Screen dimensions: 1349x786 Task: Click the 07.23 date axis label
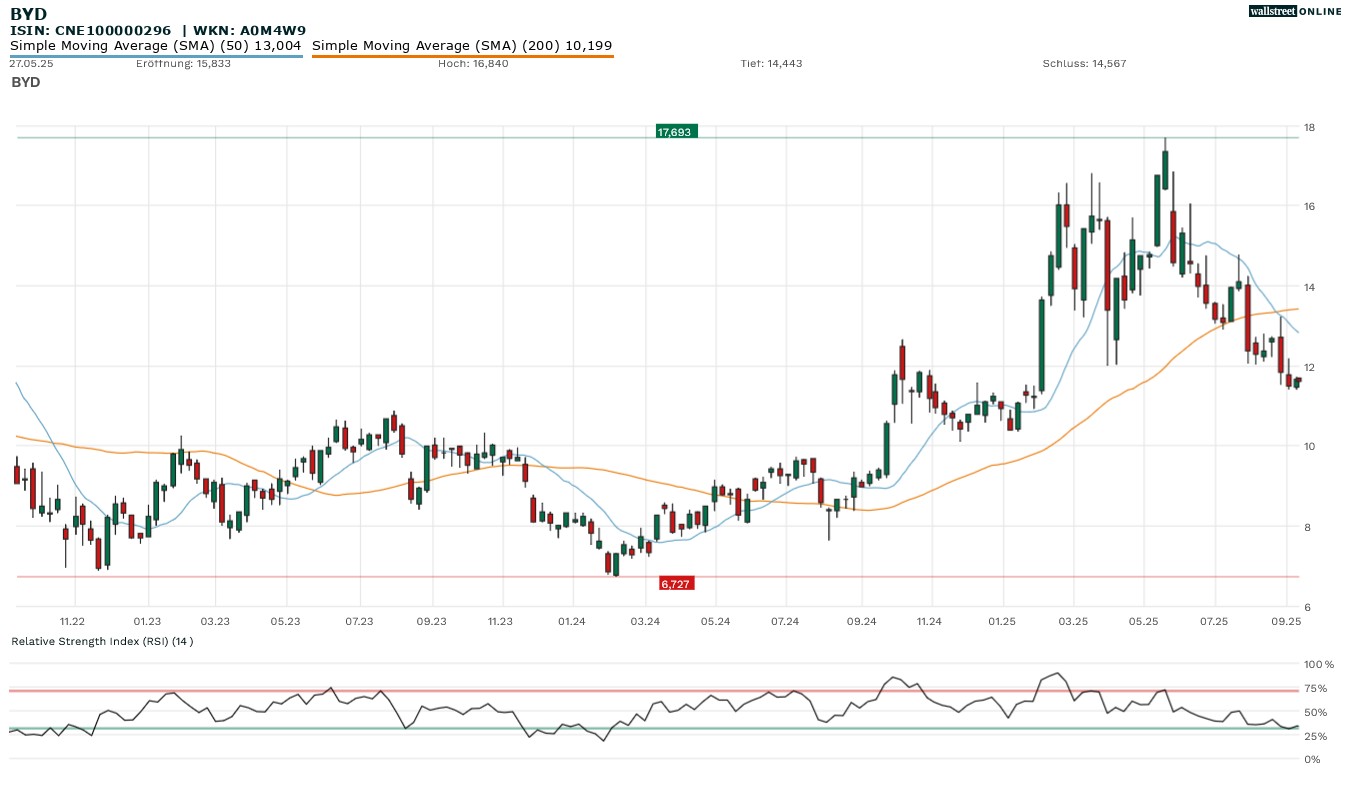click(359, 621)
